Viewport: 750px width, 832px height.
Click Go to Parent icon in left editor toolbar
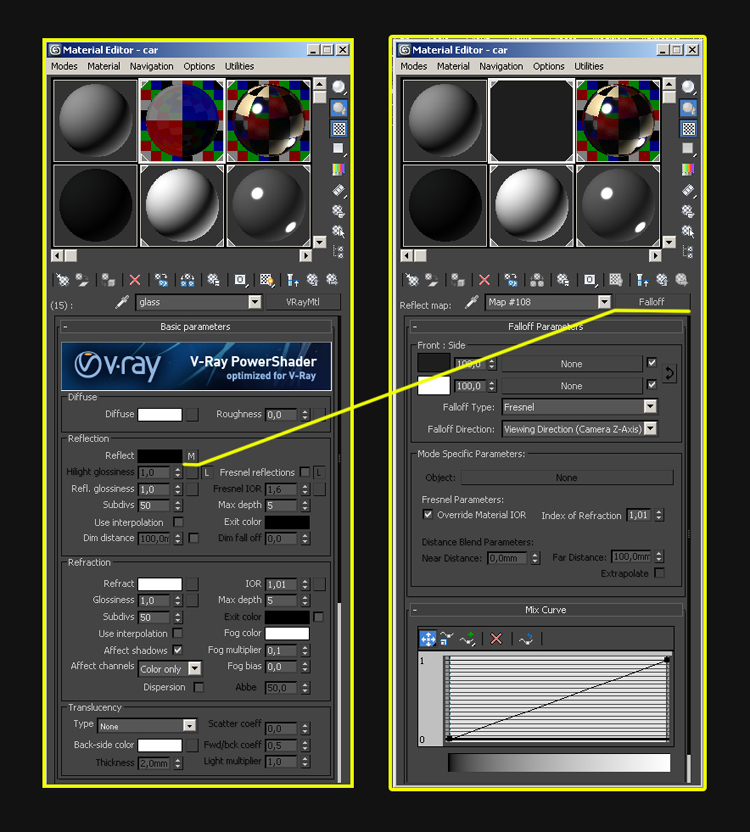point(293,280)
